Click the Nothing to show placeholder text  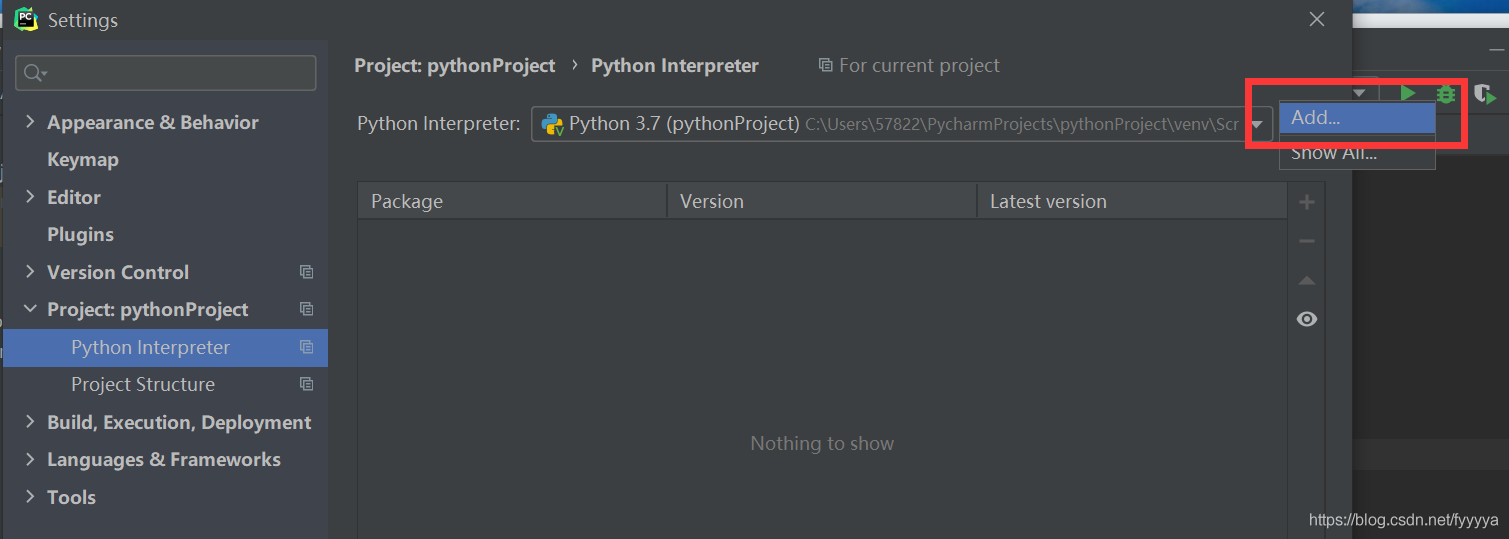pyautogui.click(x=822, y=443)
